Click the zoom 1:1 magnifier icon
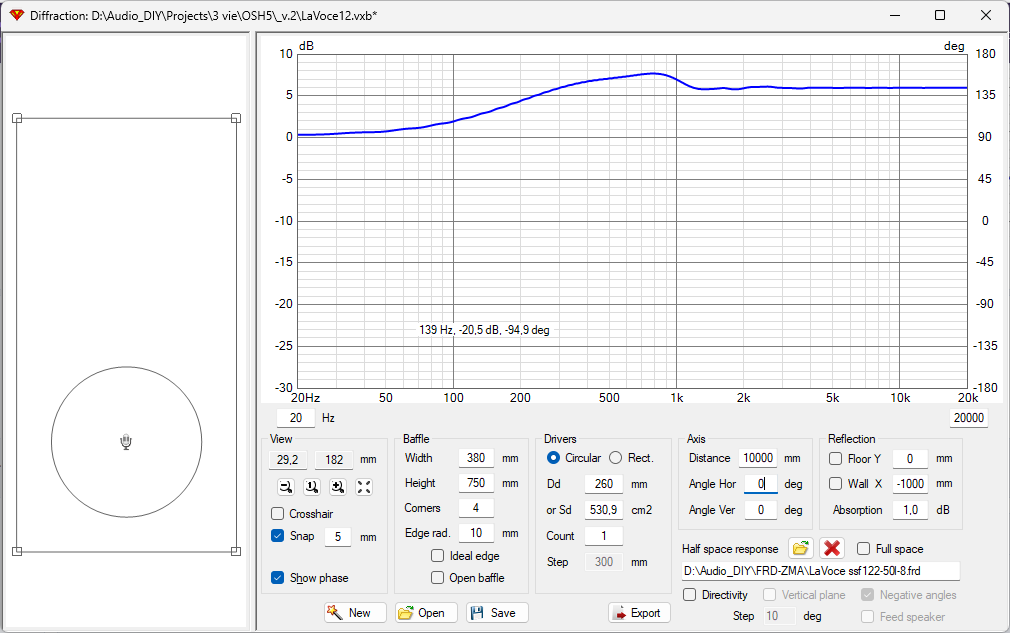 (x=312, y=487)
